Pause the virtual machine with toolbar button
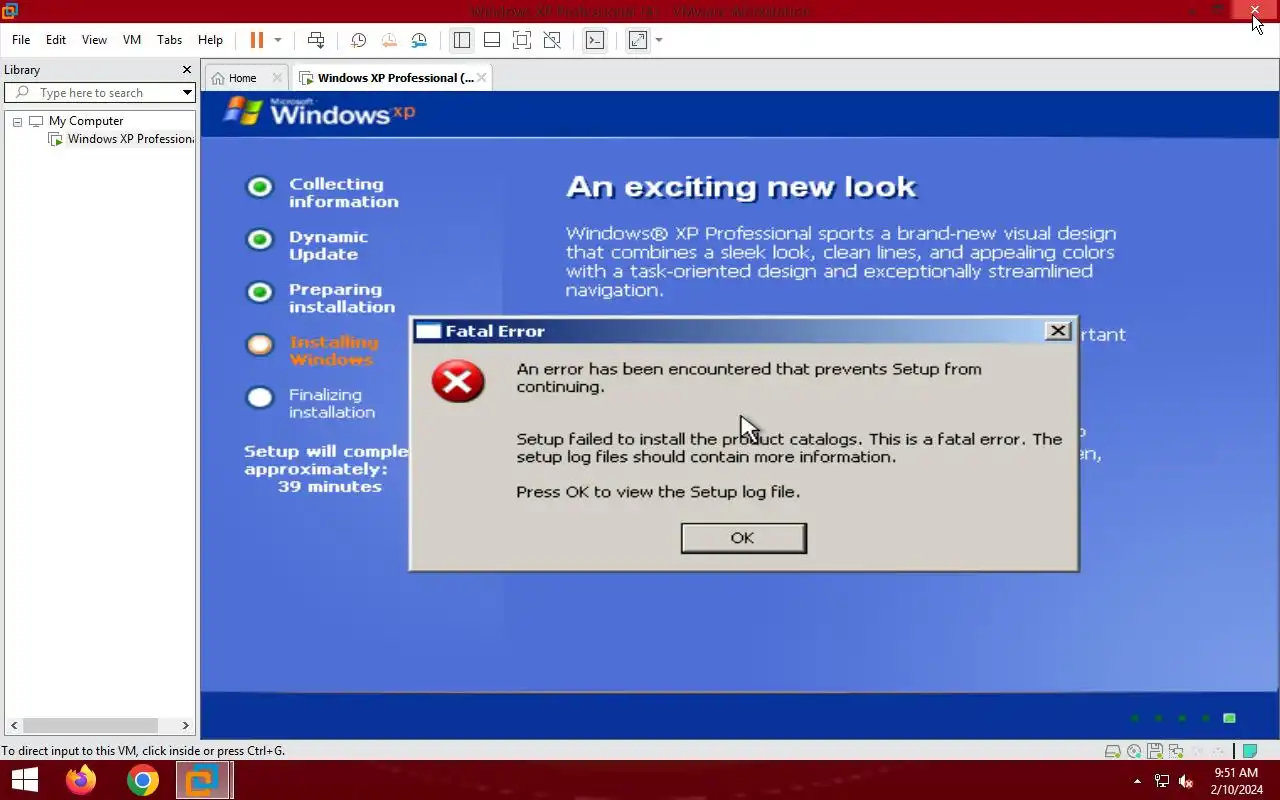Screen dimensions: 1280x800 point(257,40)
